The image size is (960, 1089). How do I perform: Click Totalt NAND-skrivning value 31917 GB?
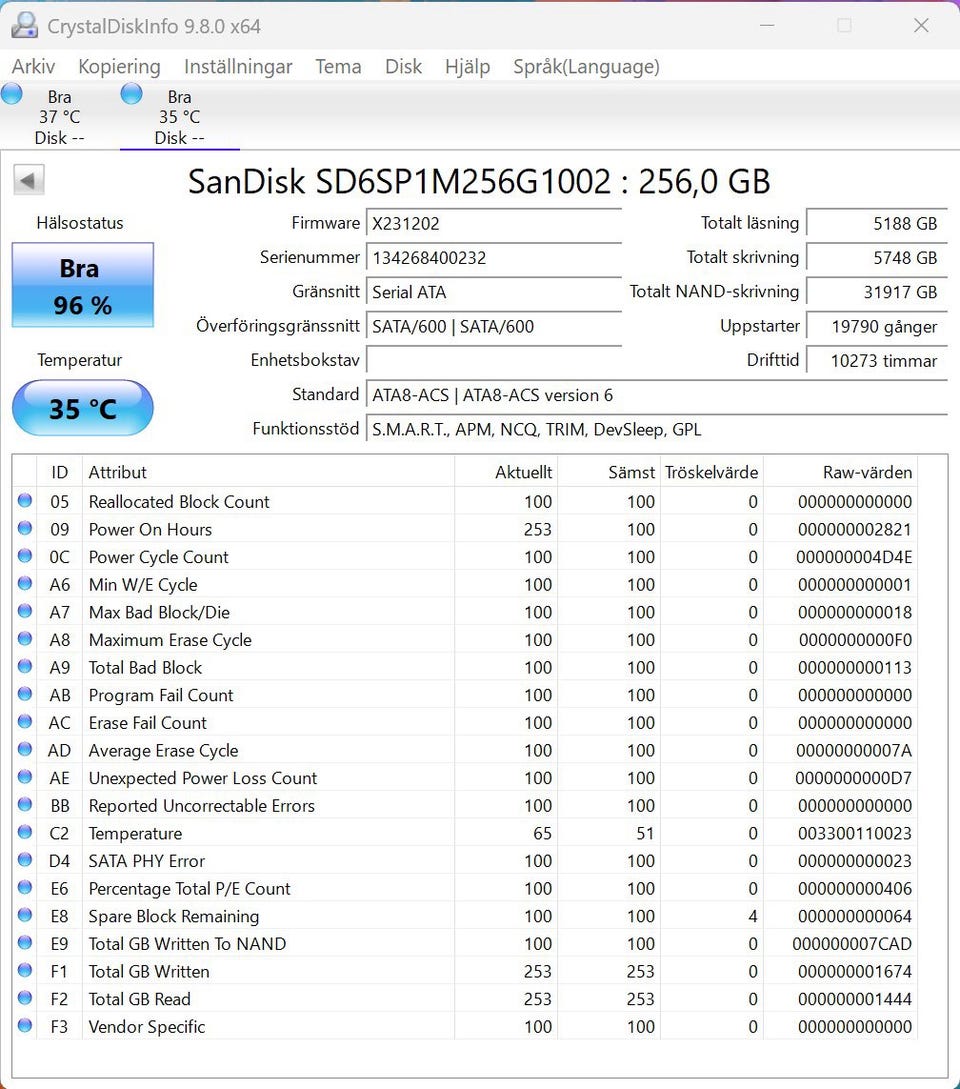tap(877, 292)
